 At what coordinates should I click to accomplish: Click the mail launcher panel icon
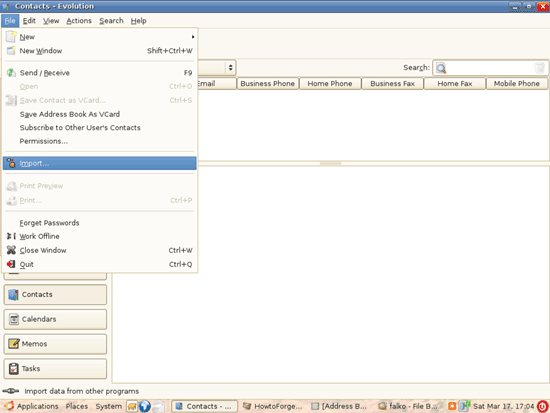coord(158,406)
